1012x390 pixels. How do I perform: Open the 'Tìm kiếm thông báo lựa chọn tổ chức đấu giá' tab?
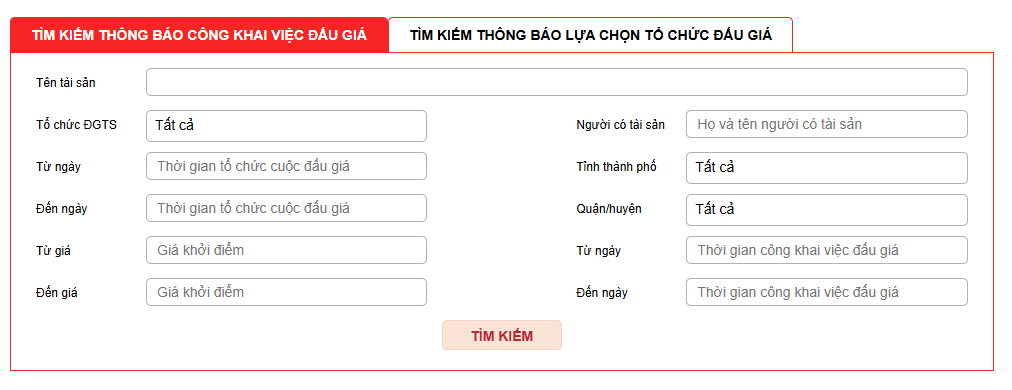(x=591, y=35)
